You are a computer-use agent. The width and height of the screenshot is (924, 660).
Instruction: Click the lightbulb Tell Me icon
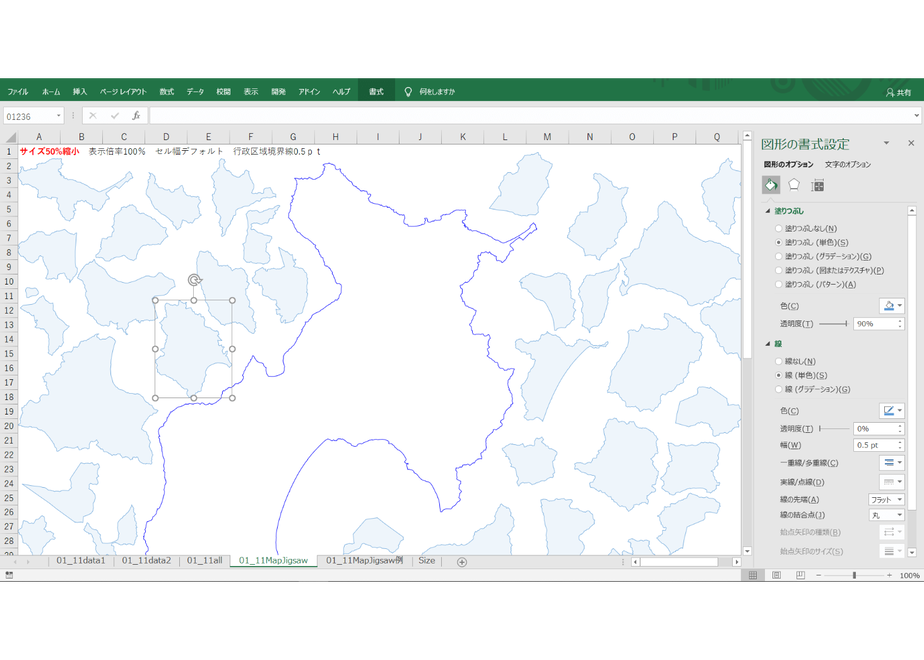pos(408,91)
